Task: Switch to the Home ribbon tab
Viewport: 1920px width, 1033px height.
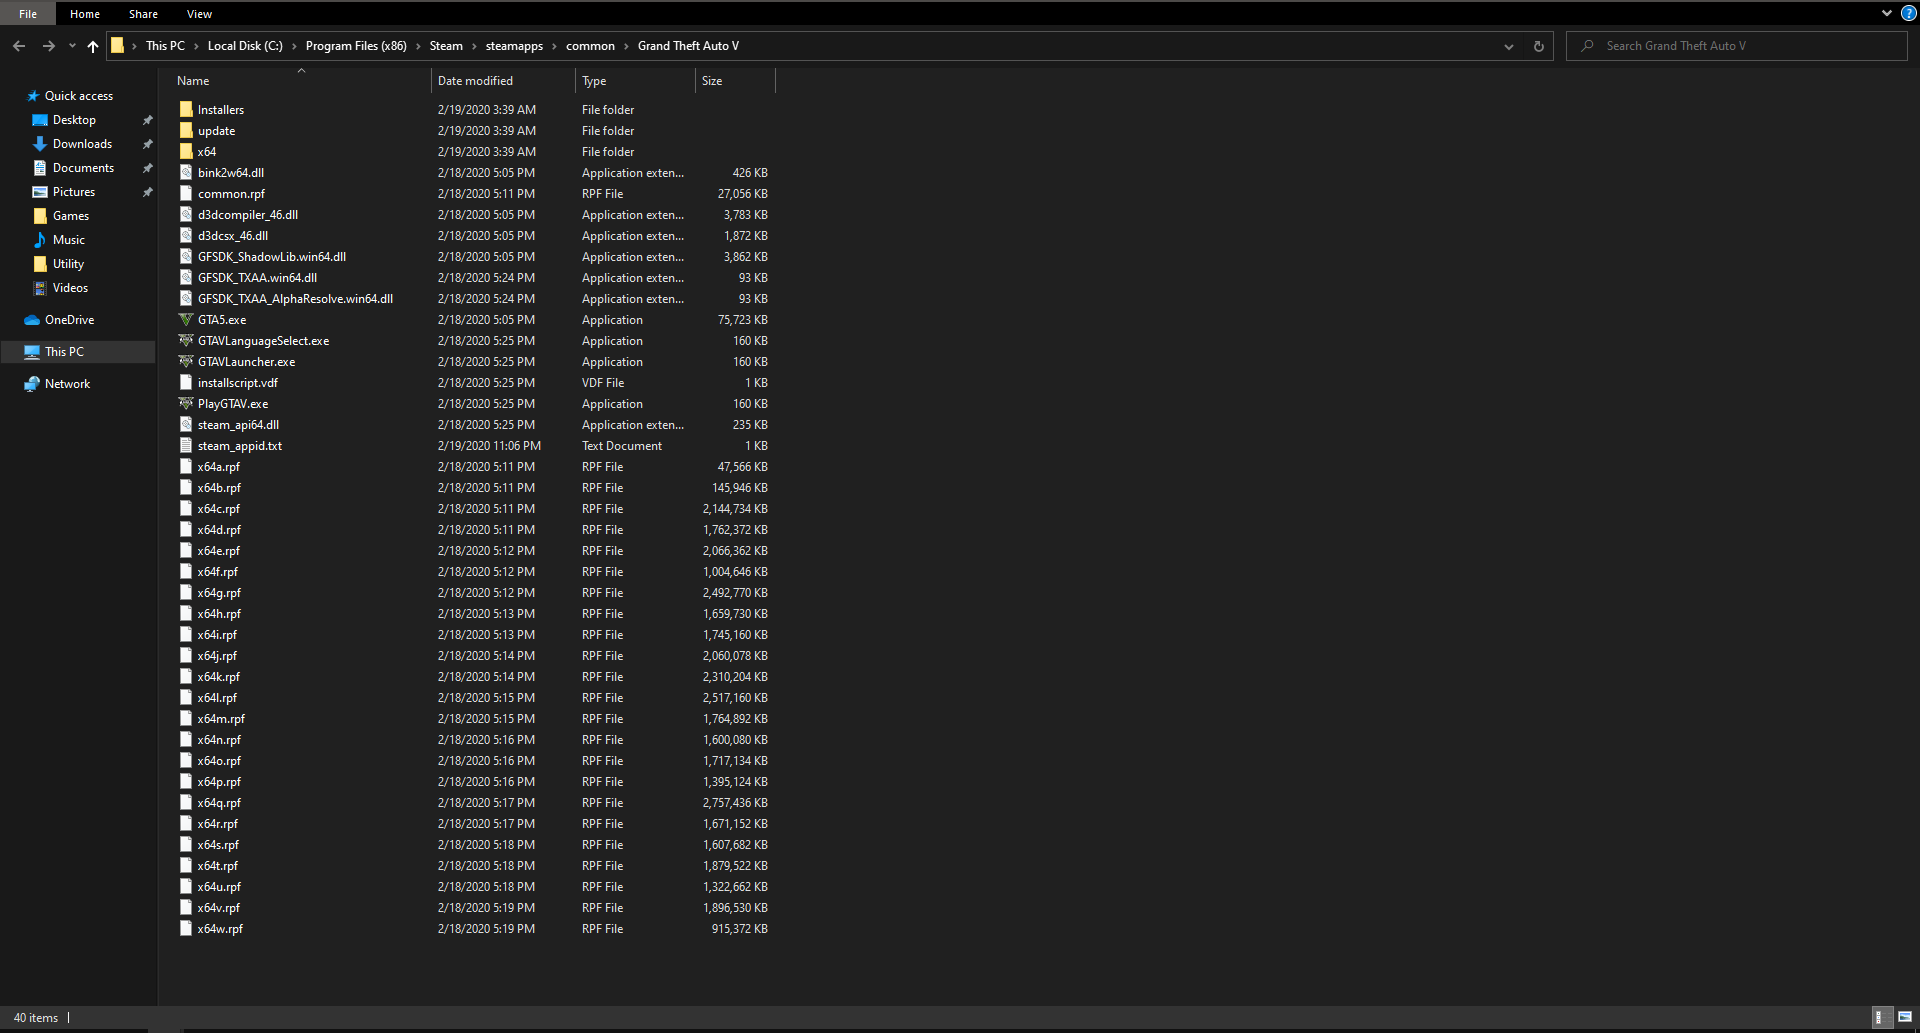Action: click(85, 14)
